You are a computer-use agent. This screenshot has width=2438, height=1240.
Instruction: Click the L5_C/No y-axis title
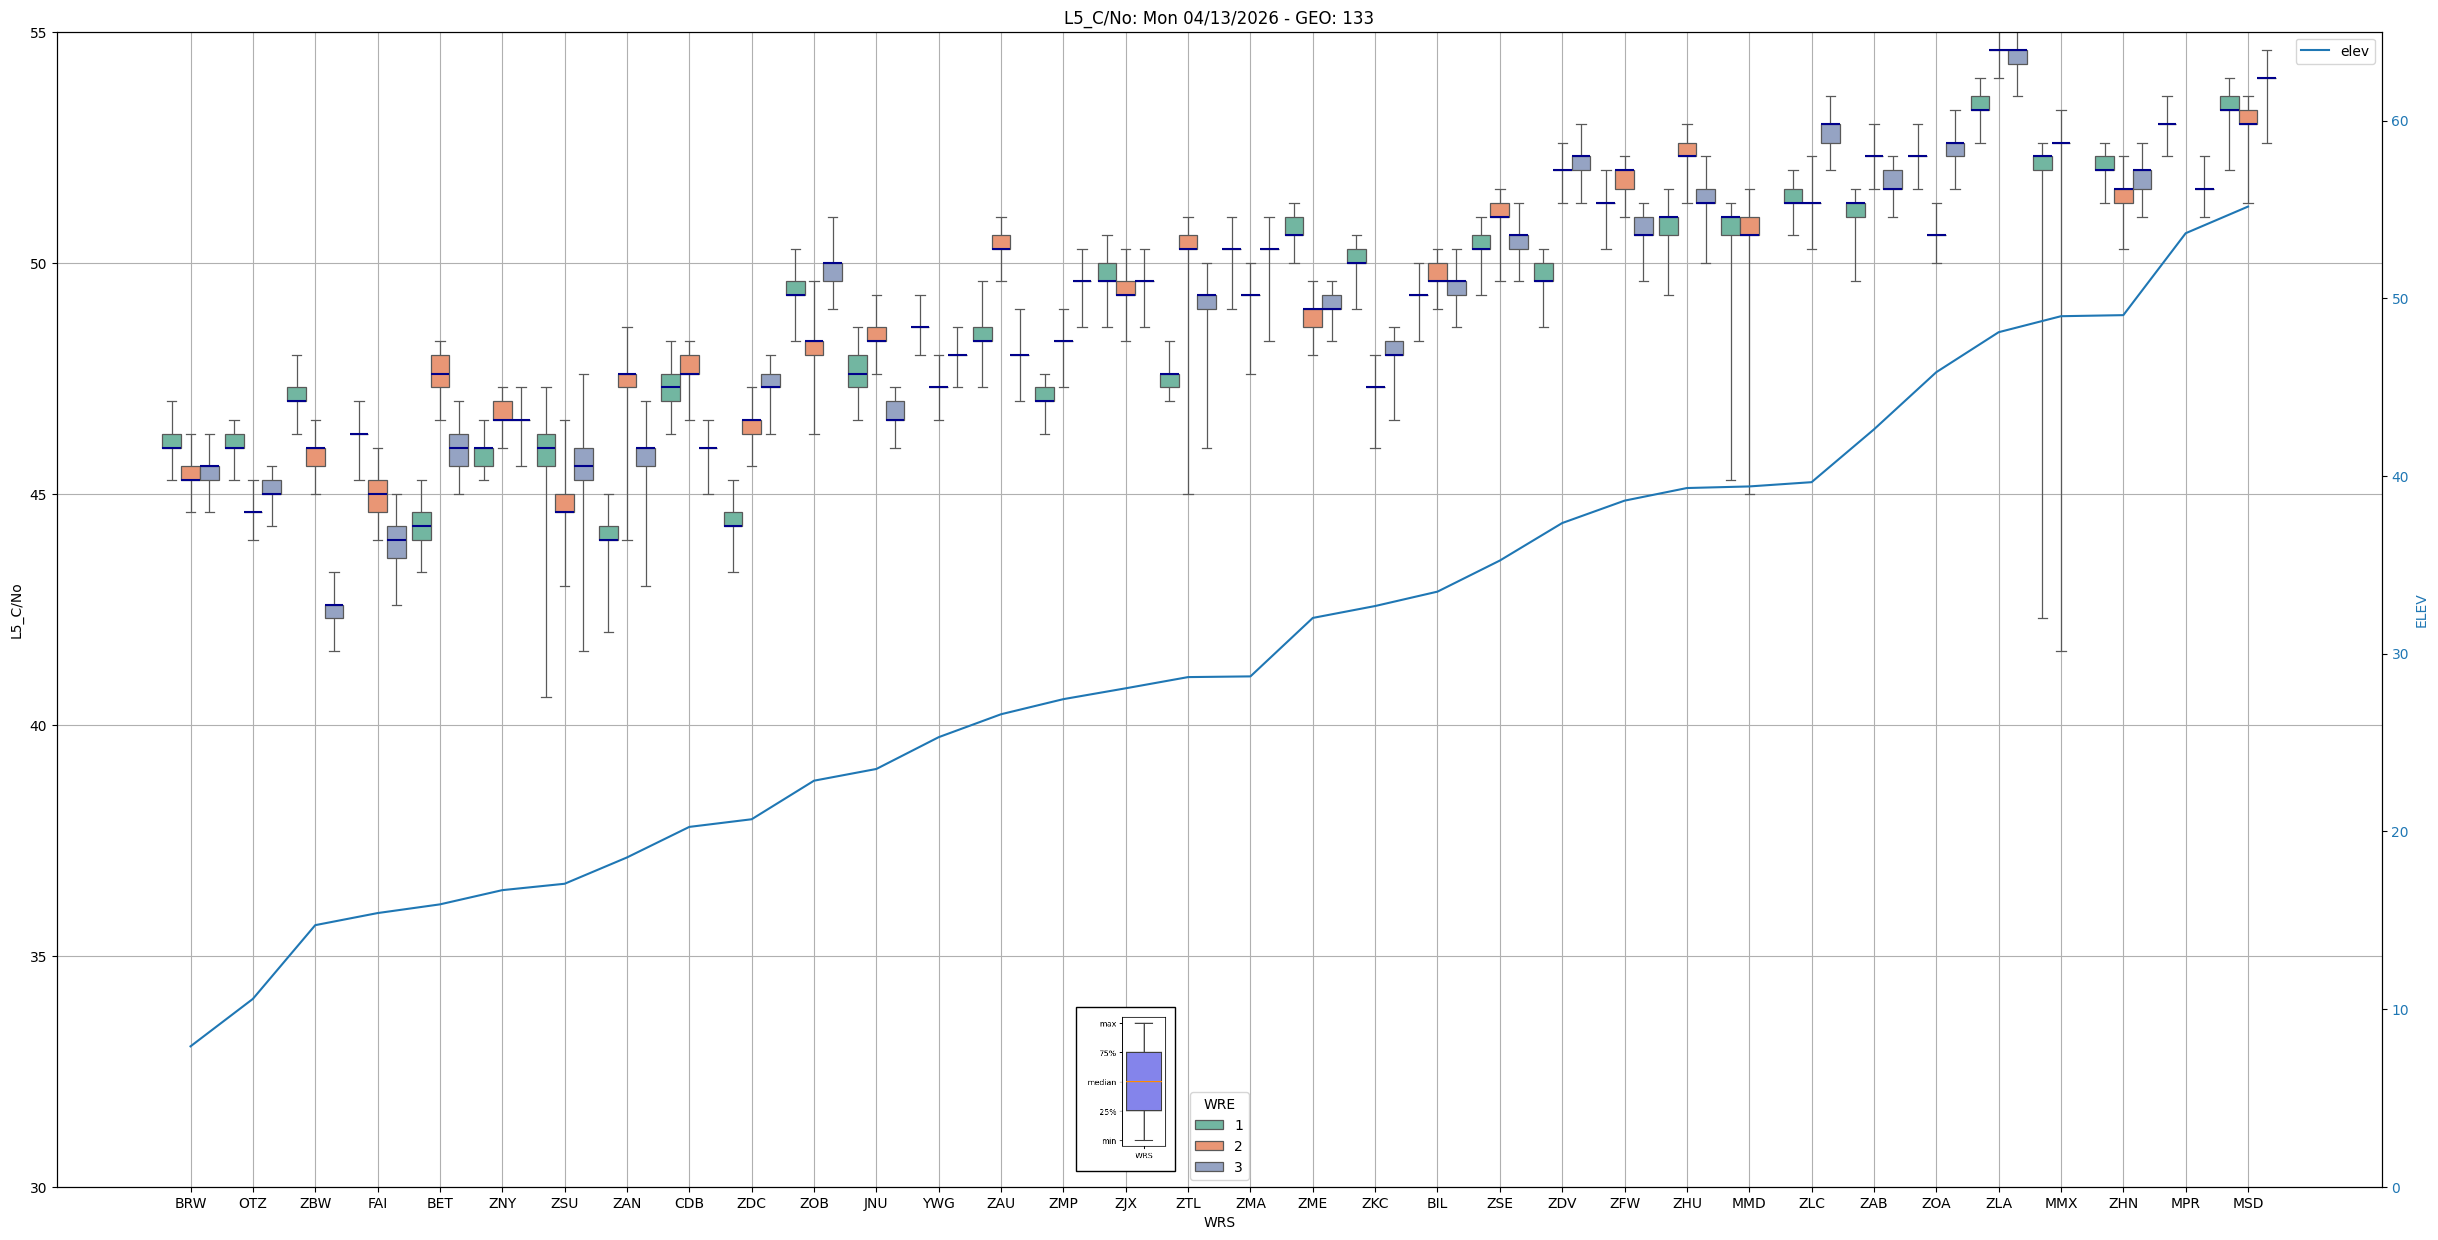click(x=16, y=611)
